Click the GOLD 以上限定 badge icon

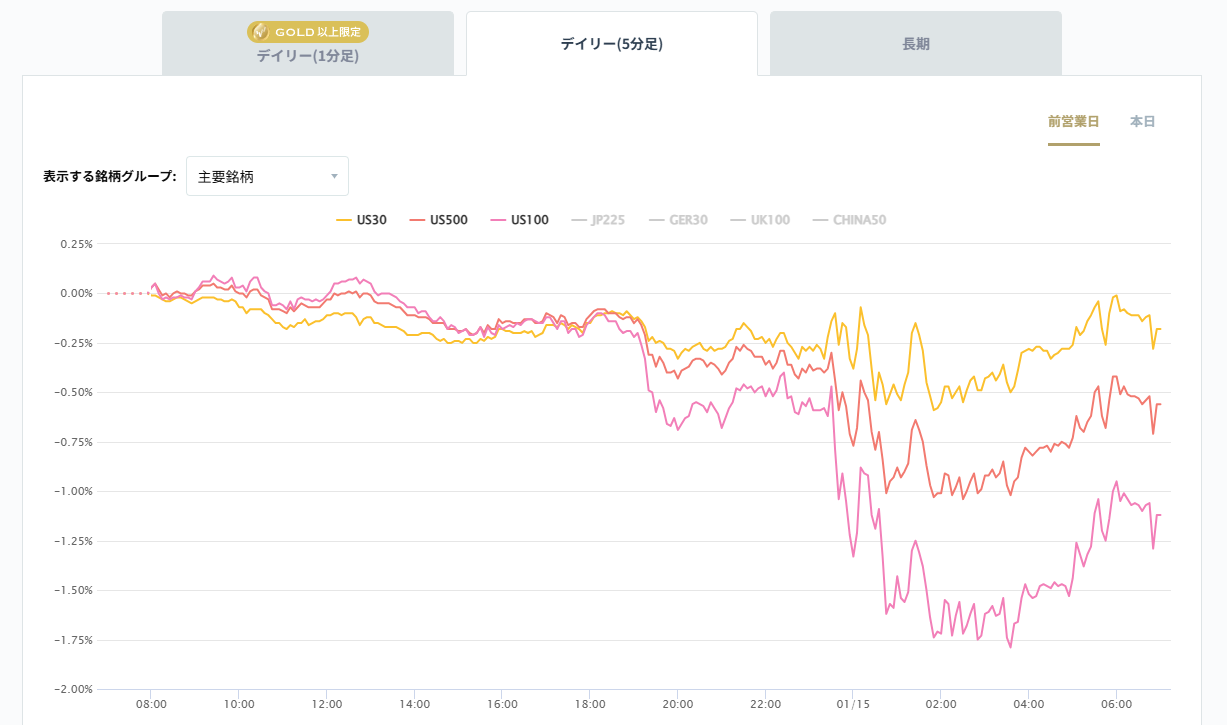(262, 31)
